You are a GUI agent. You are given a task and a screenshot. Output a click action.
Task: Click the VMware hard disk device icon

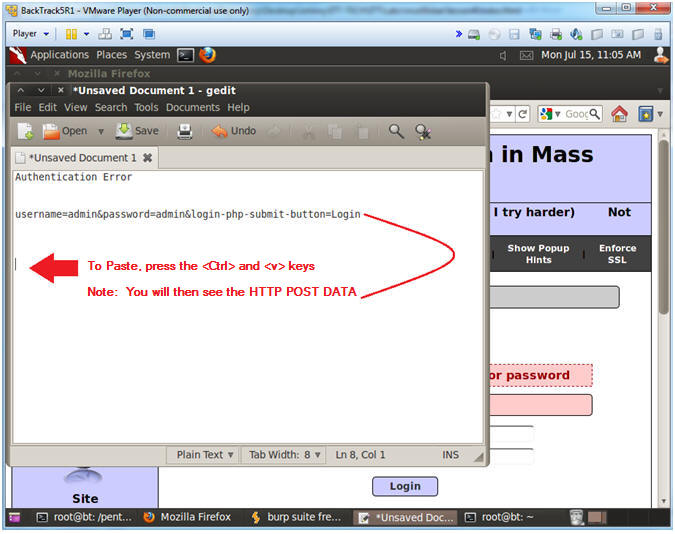click(x=474, y=34)
